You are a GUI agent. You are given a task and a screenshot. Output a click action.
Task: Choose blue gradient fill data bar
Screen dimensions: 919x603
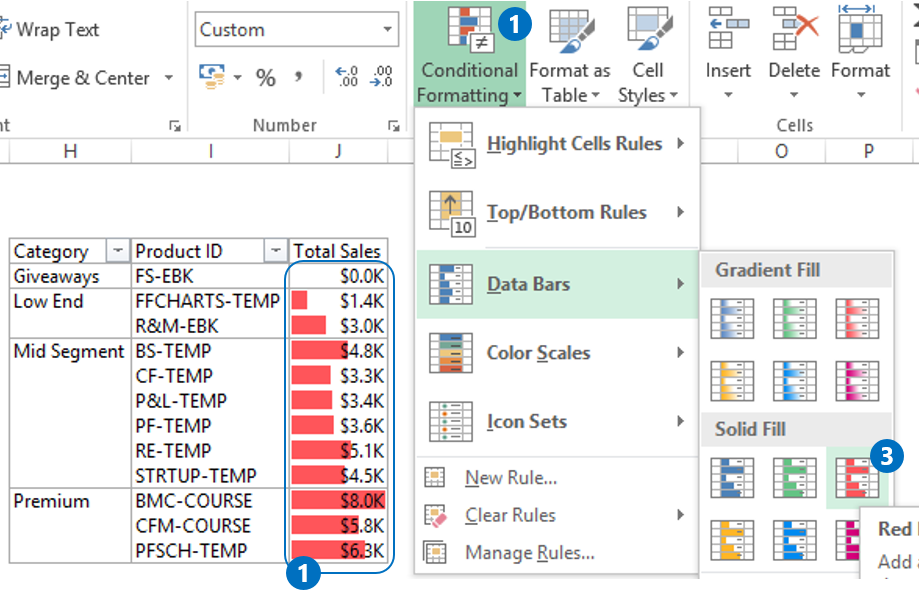732,319
